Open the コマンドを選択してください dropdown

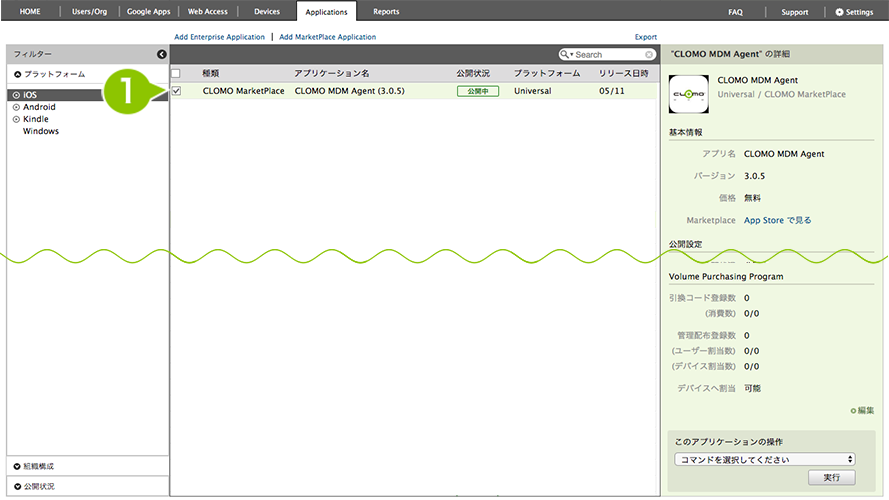(764, 459)
